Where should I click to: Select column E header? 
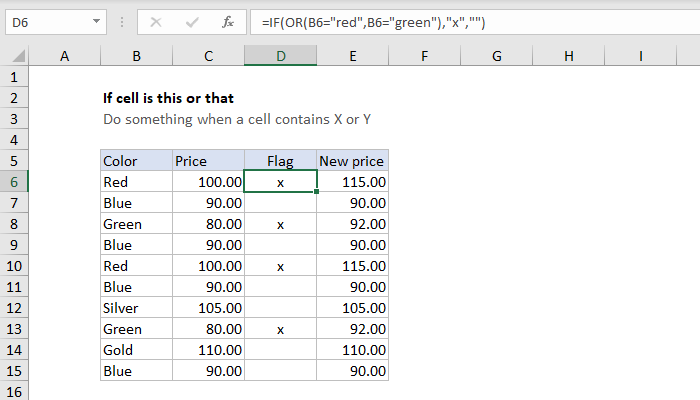point(353,56)
